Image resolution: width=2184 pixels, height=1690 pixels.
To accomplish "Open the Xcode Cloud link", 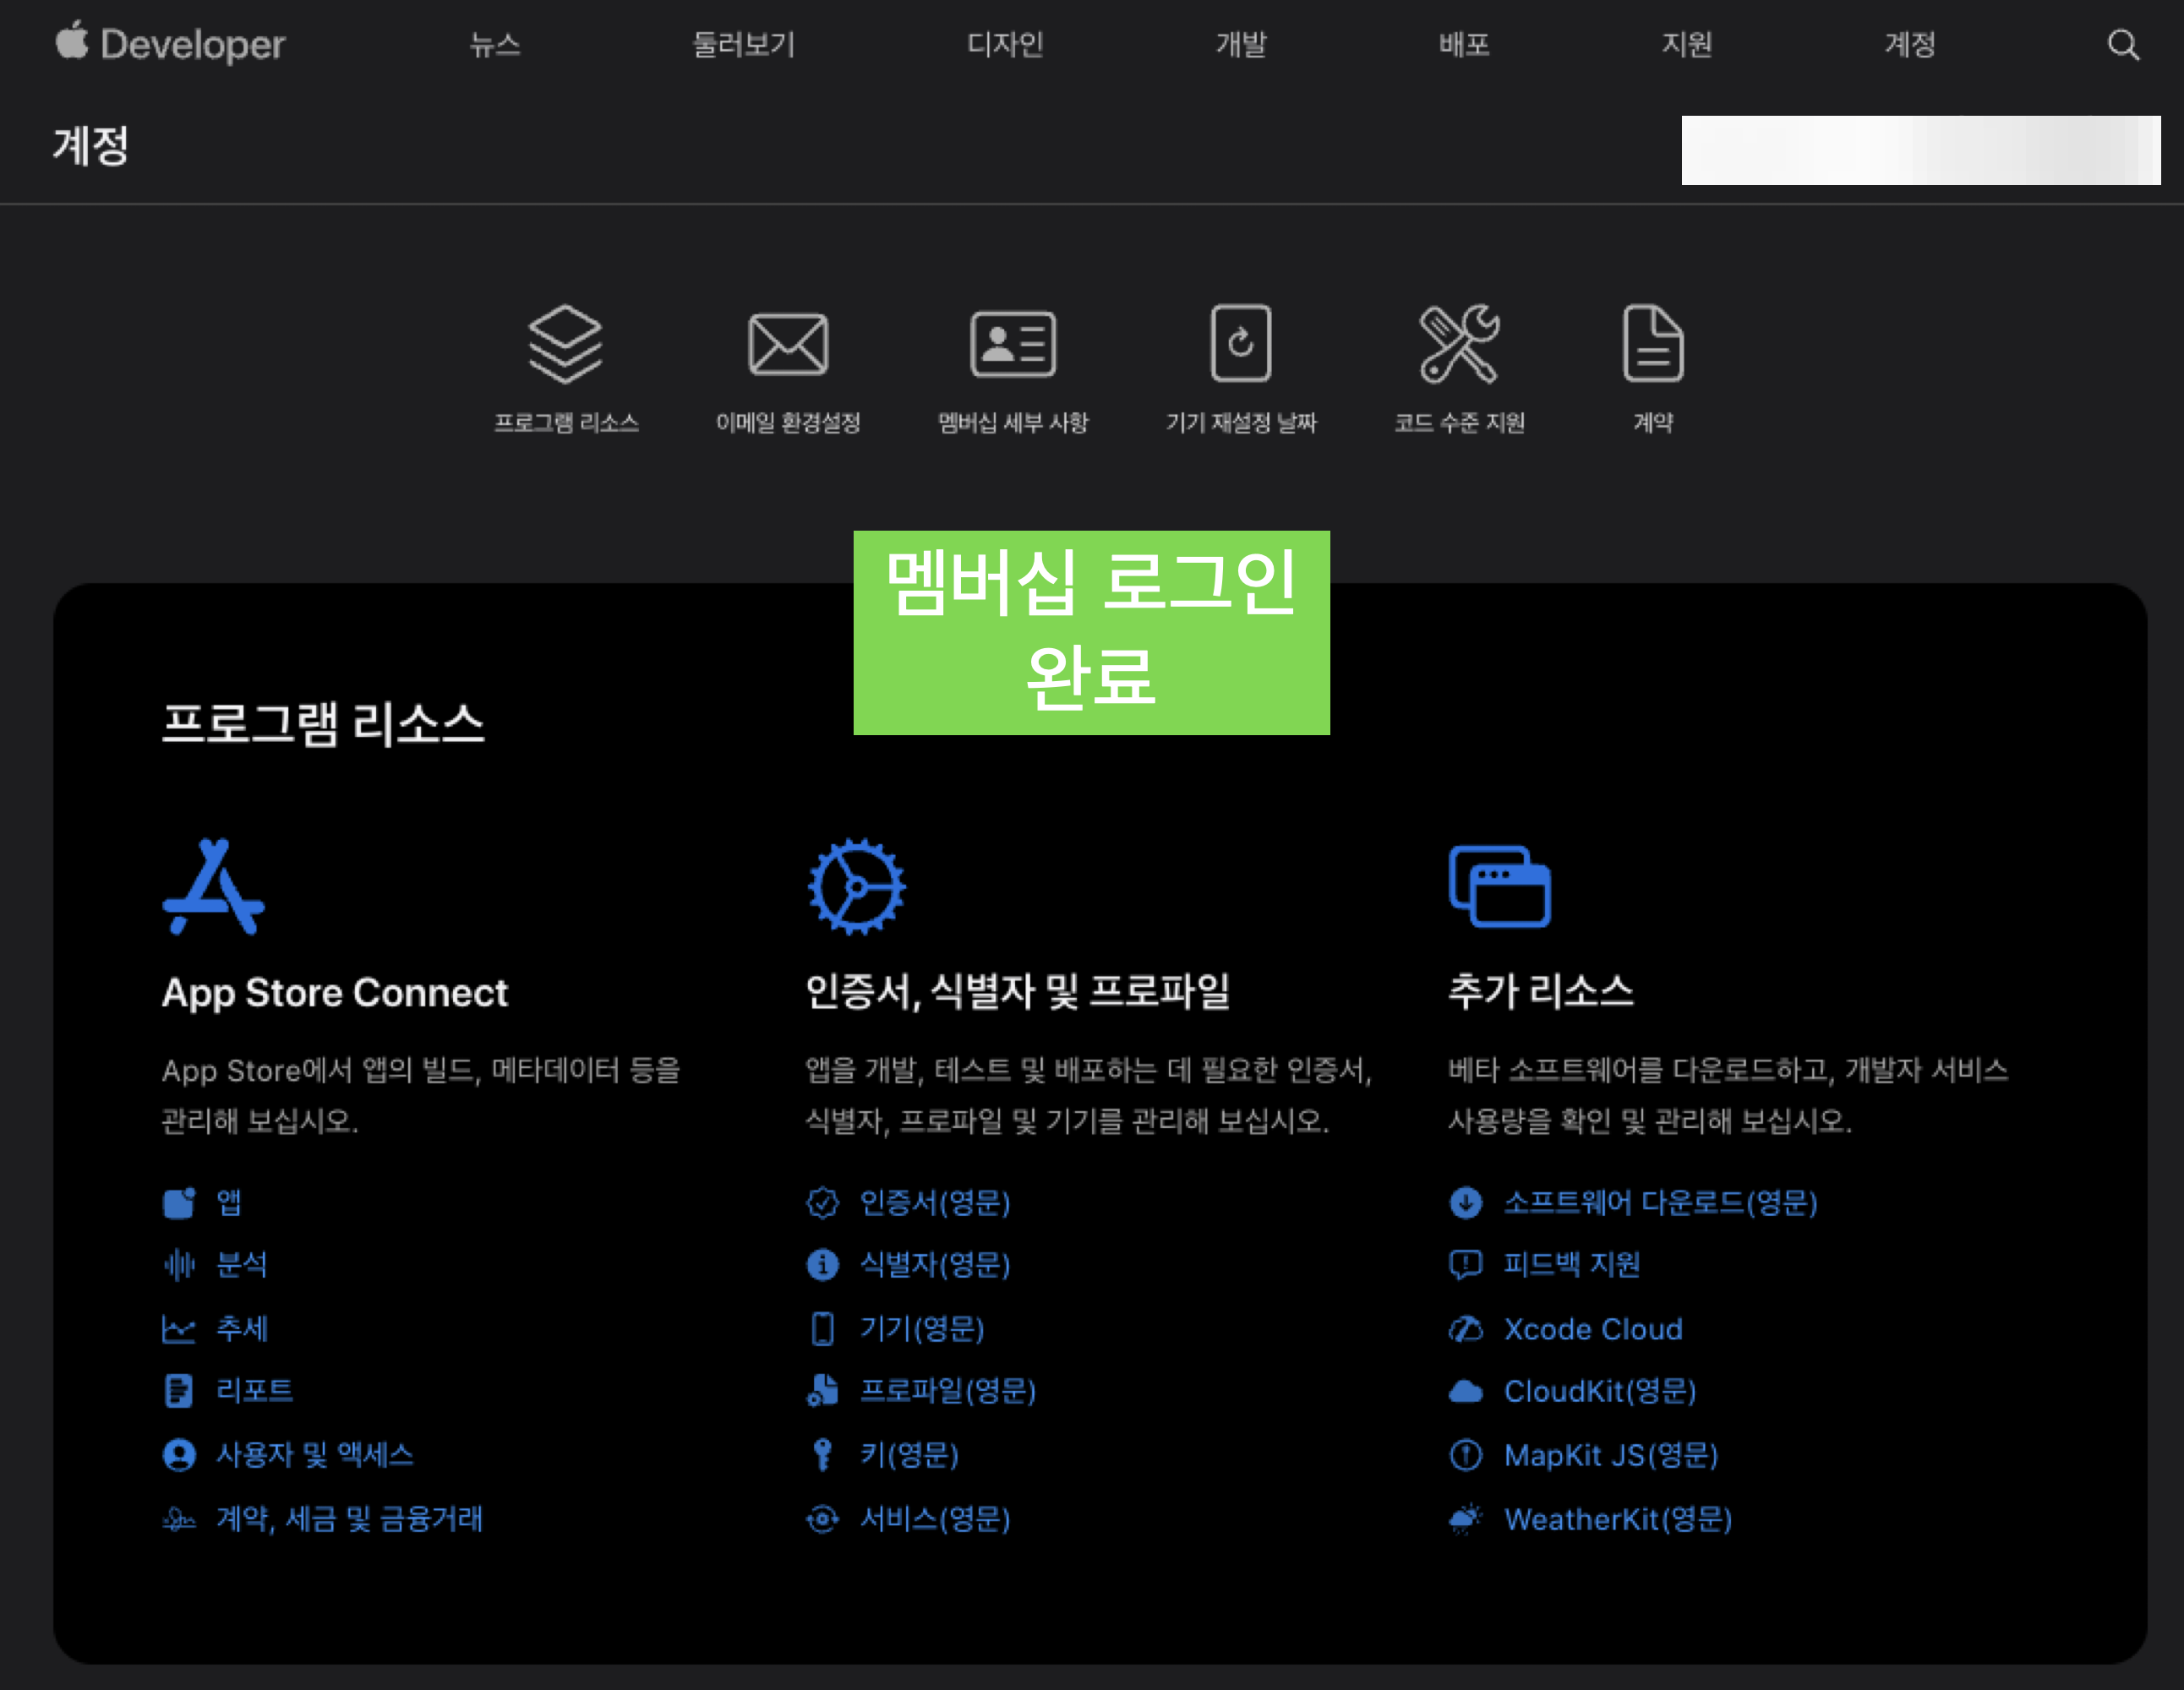I will (1592, 1329).
